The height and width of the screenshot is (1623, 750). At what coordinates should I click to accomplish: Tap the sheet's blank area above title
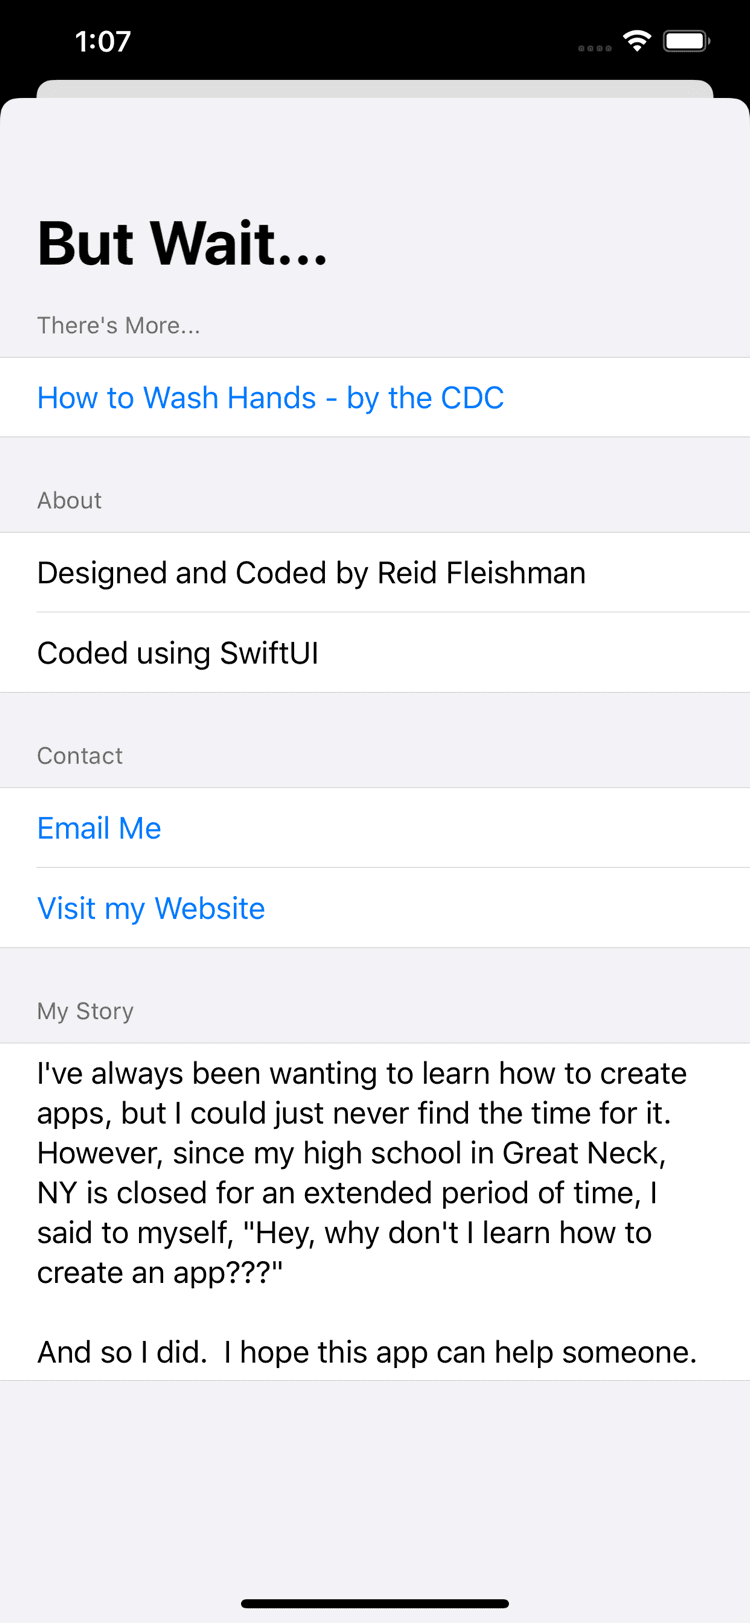375,150
